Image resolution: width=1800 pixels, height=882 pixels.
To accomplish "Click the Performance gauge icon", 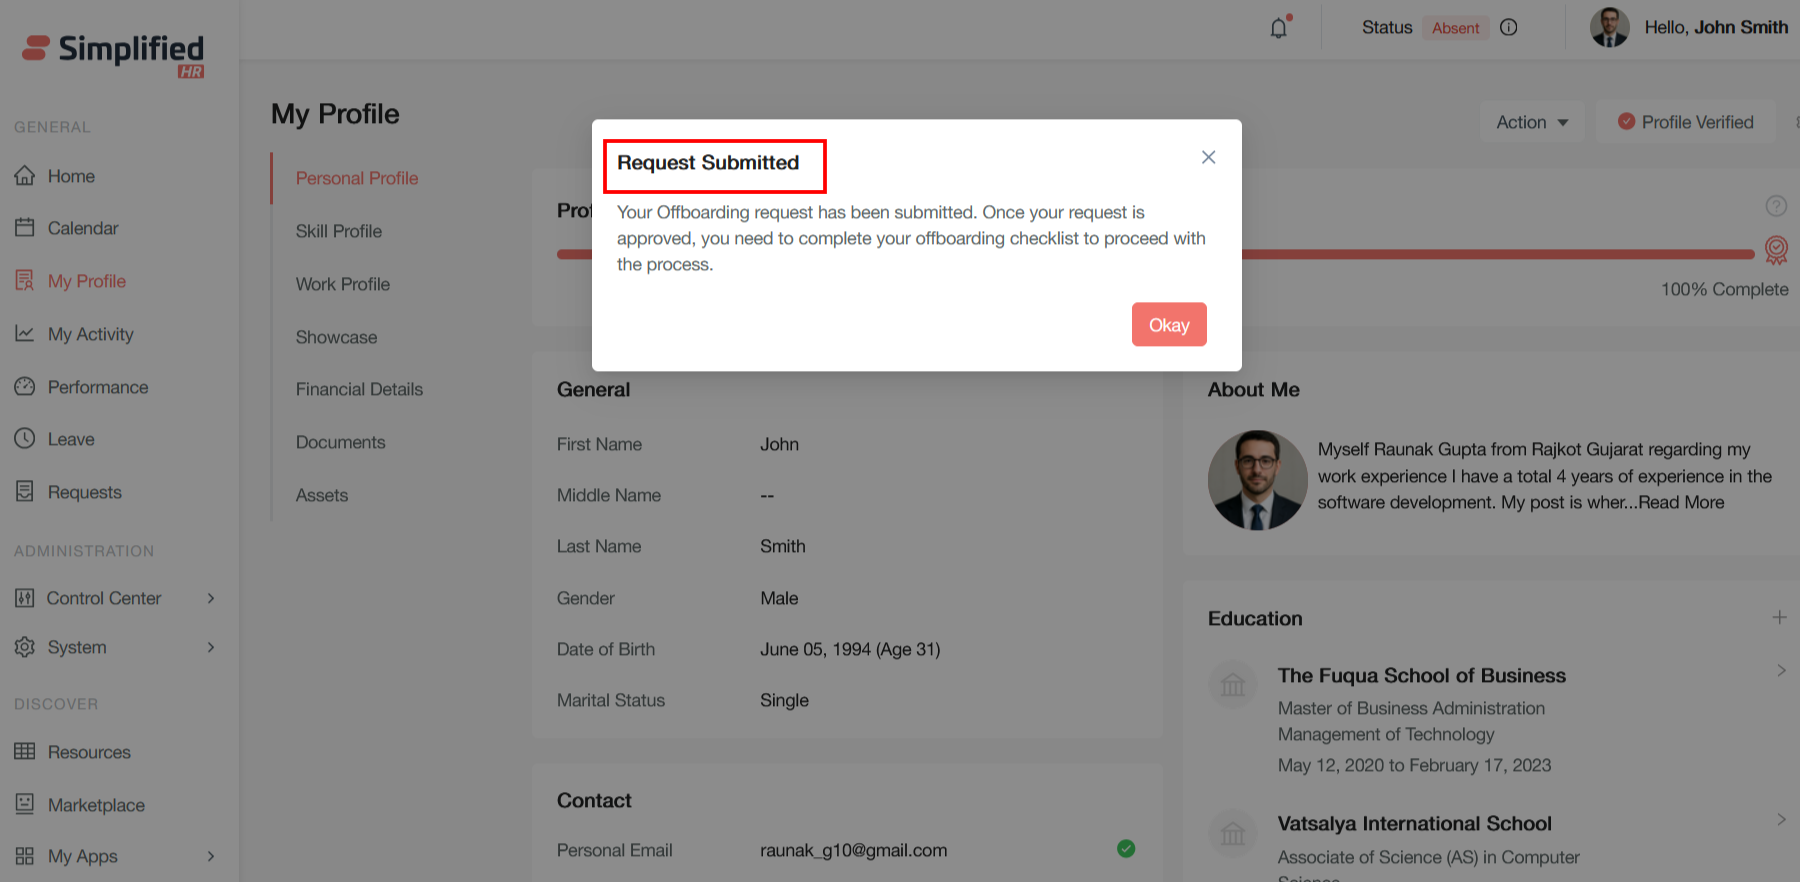I will click(25, 387).
